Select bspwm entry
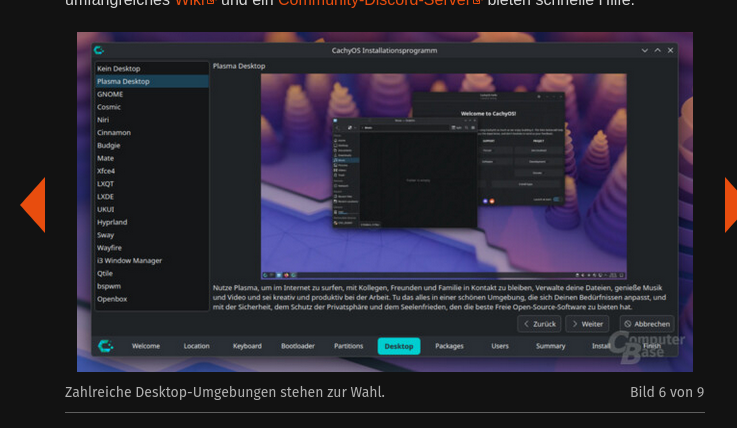This screenshot has height=428, width=737. pos(152,286)
